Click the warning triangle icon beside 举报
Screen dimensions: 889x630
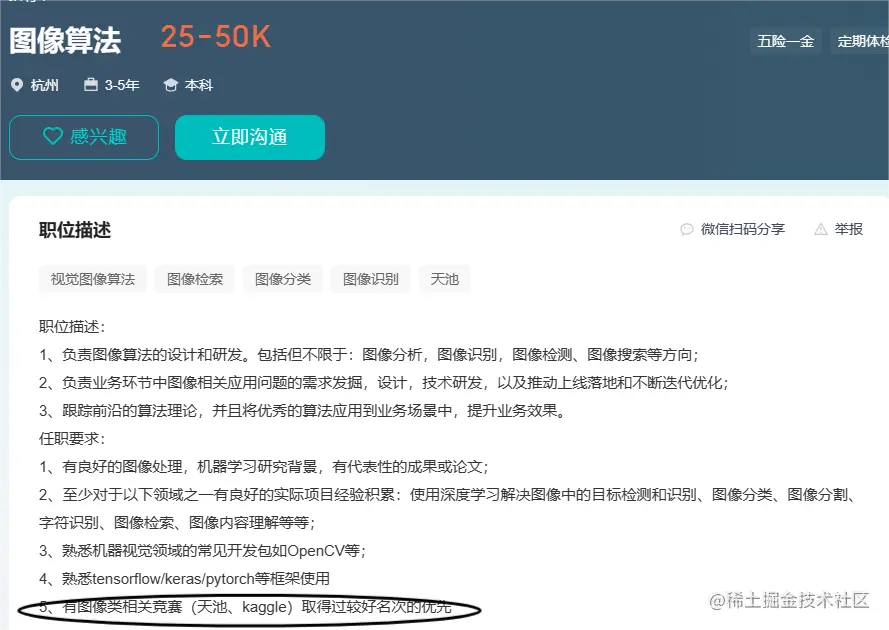pyautogui.click(x=820, y=229)
